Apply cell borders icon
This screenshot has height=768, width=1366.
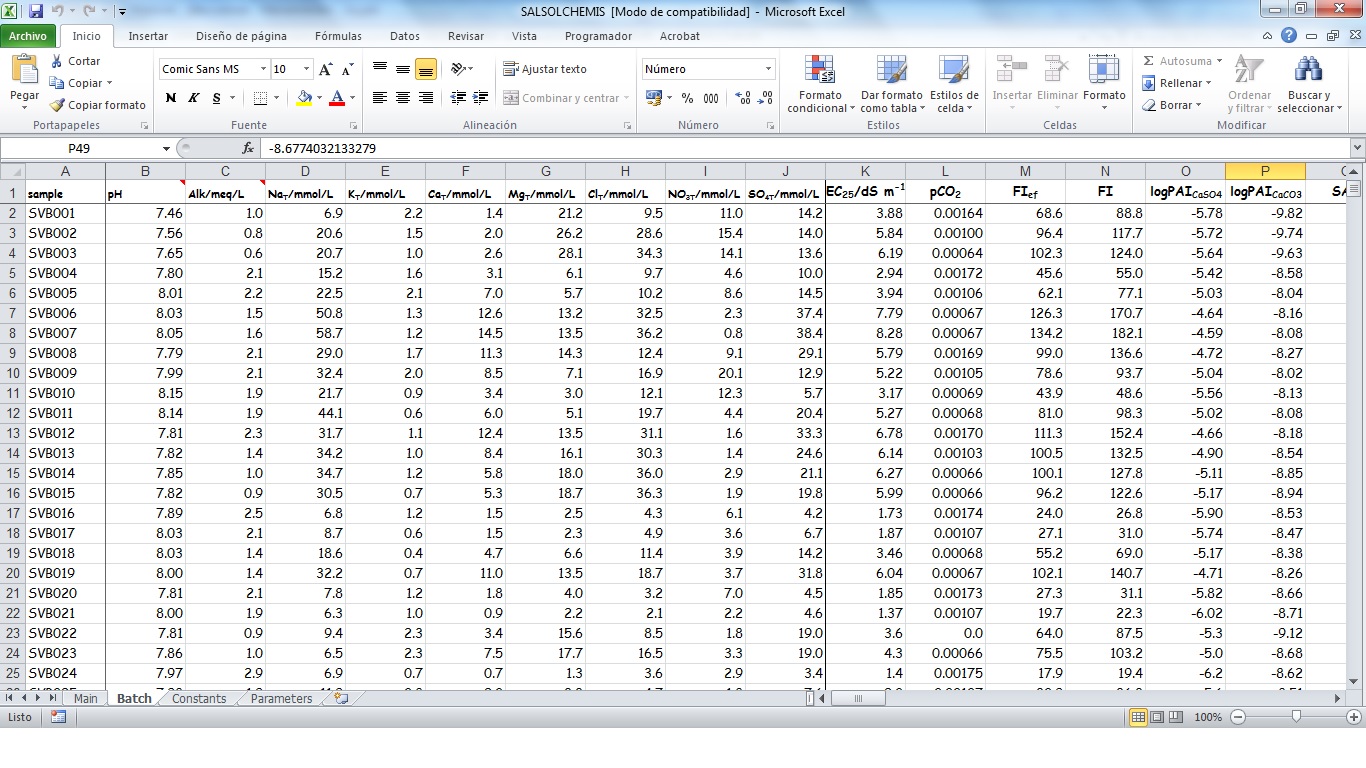(260, 98)
